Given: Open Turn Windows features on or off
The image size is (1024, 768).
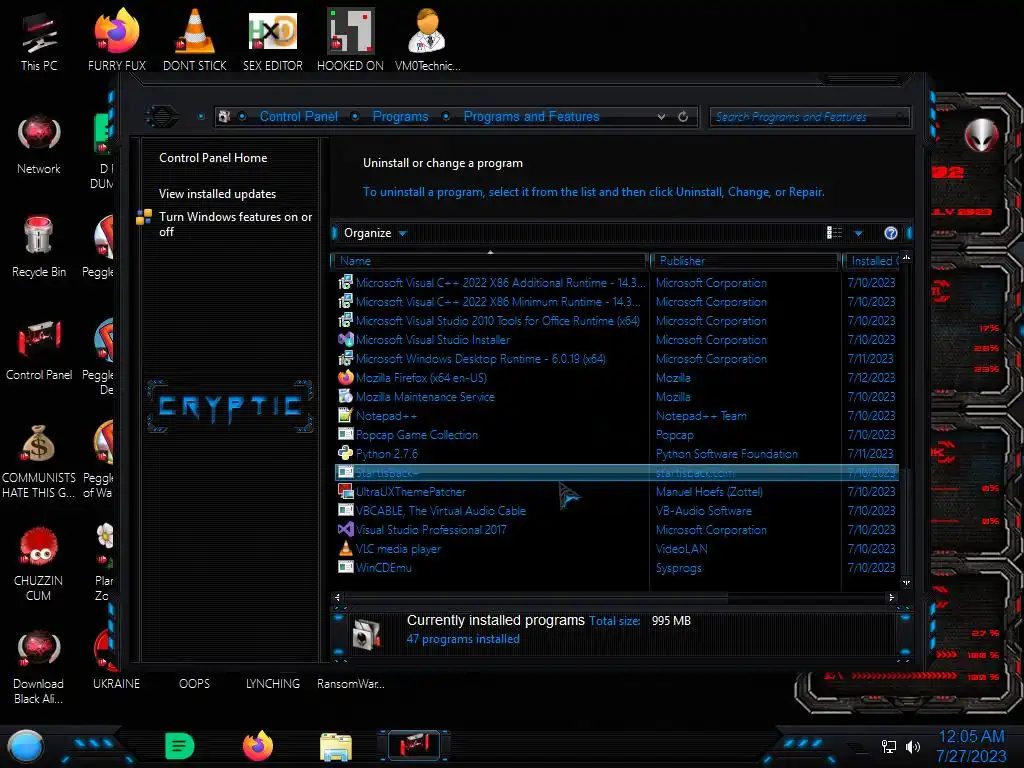Looking at the screenshot, I should point(235,224).
